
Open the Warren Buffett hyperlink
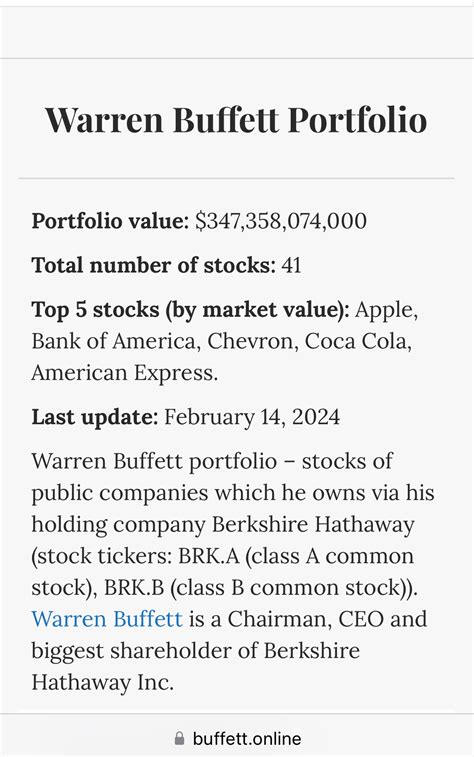[107, 619]
